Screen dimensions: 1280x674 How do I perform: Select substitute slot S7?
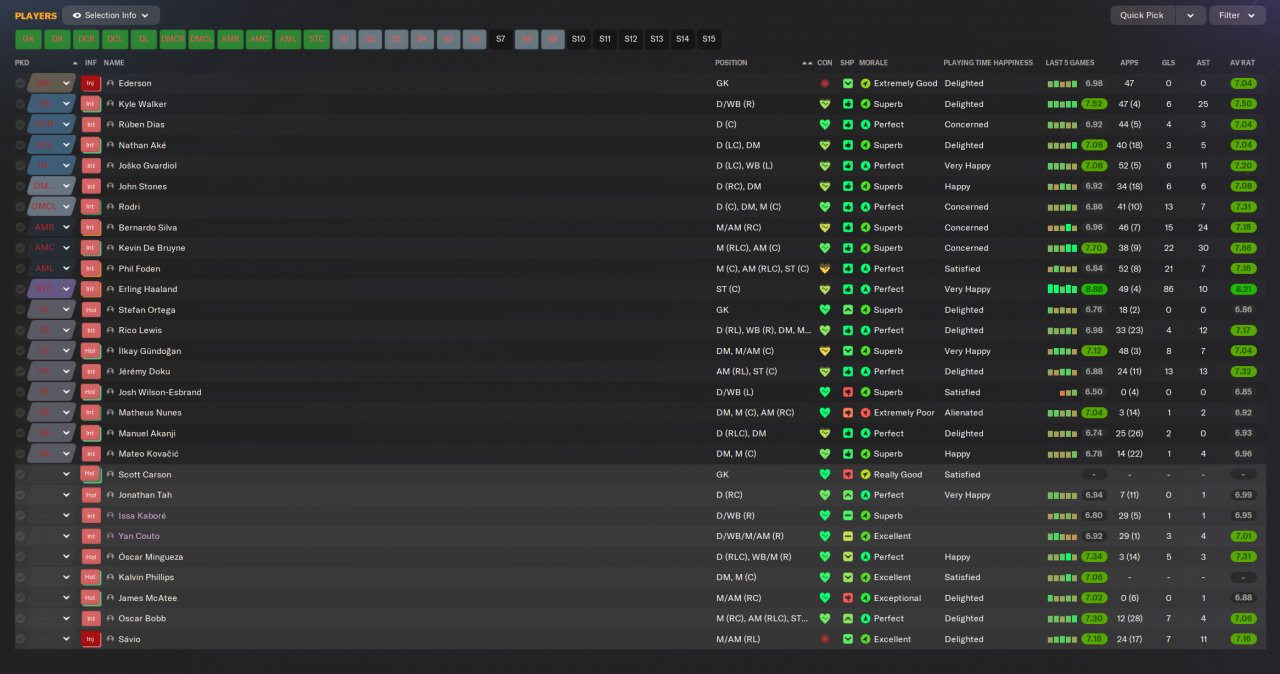(501, 40)
